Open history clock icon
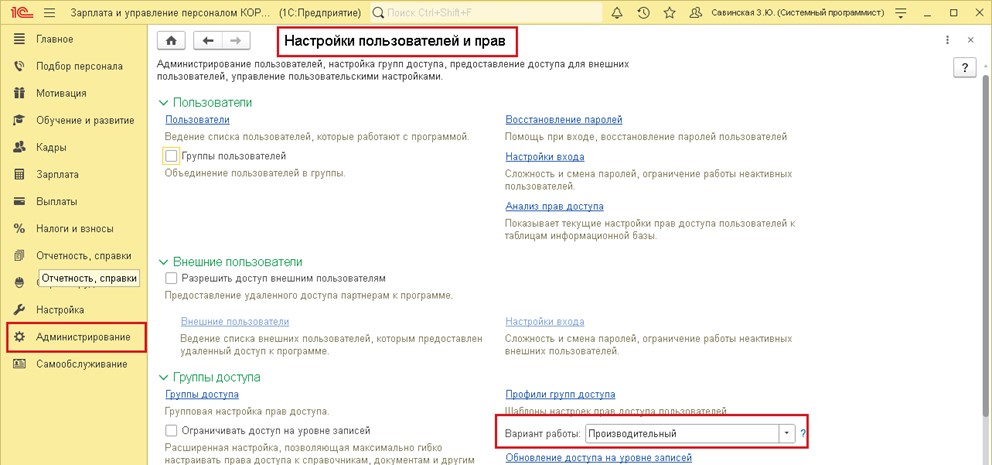The width and height of the screenshot is (992, 465). click(643, 13)
